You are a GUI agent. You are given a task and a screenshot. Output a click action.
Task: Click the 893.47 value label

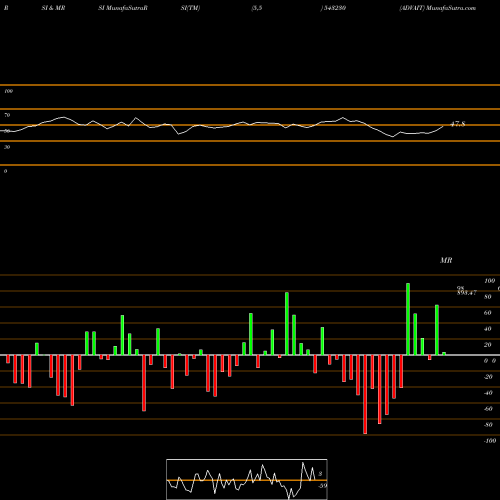click(467, 293)
